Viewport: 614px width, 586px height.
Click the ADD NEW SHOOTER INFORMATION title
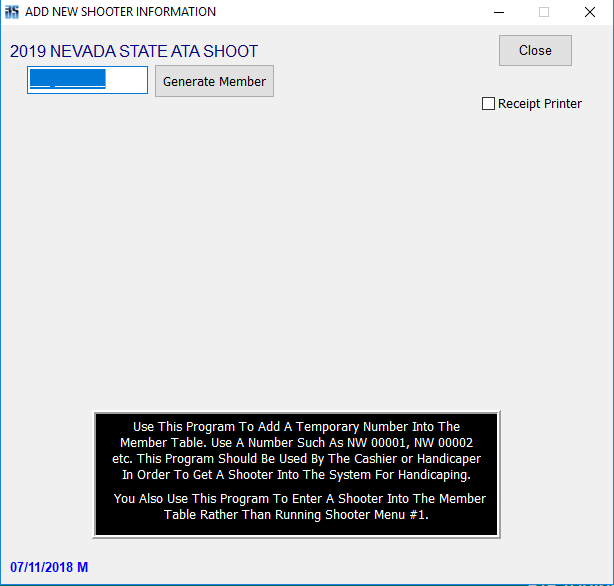click(x=120, y=12)
